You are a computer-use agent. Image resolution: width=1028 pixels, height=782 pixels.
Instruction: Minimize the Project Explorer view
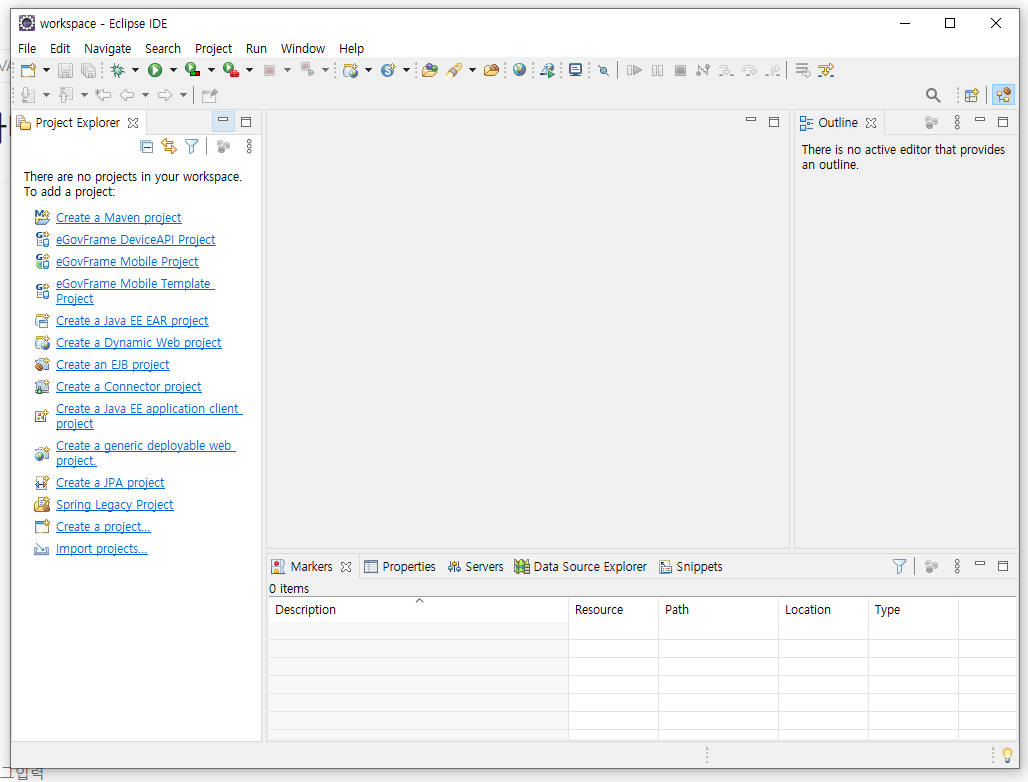click(223, 121)
